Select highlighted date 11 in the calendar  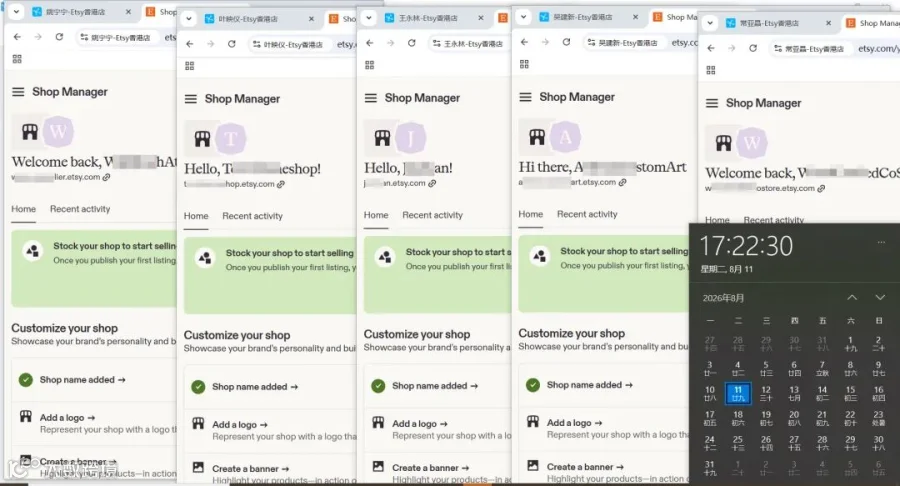[738, 394]
